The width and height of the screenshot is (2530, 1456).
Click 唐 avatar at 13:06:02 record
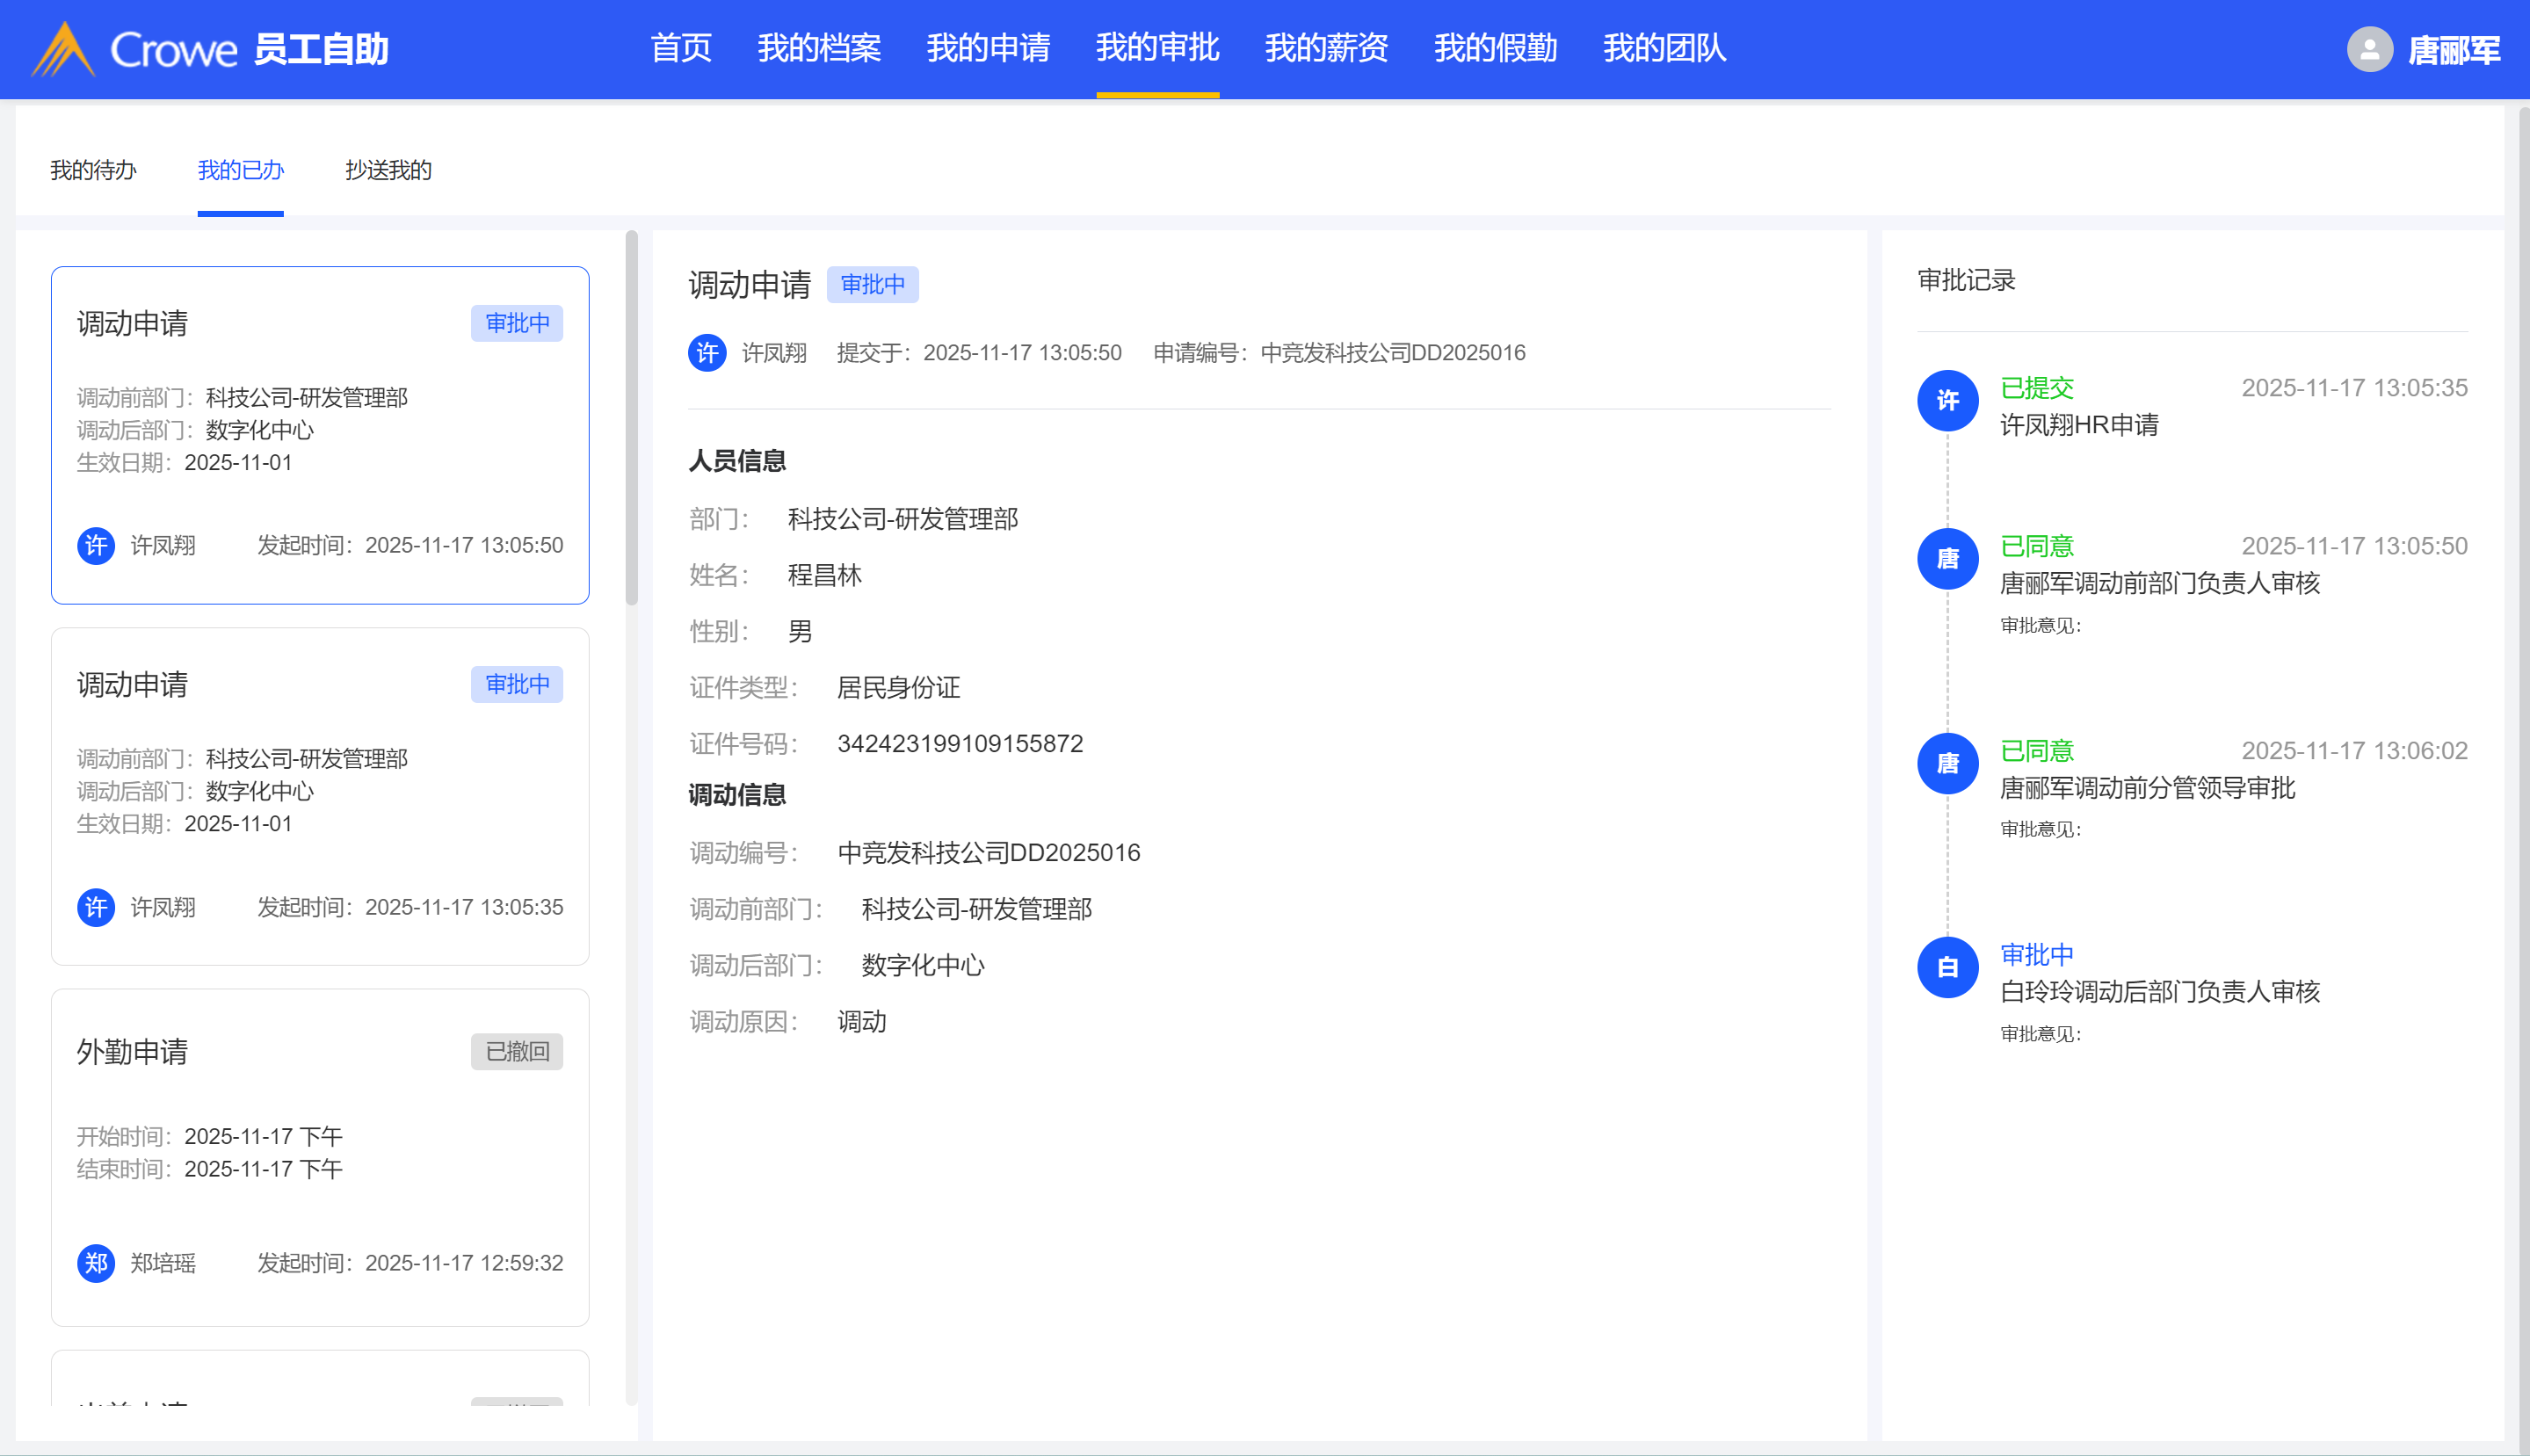click(1947, 763)
